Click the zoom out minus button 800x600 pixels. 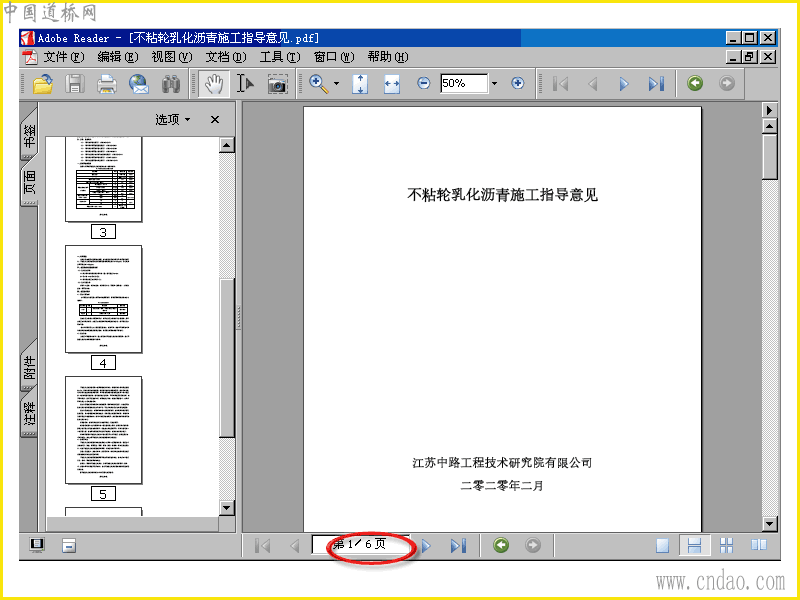pyautogui.click(x=423, y=83)
